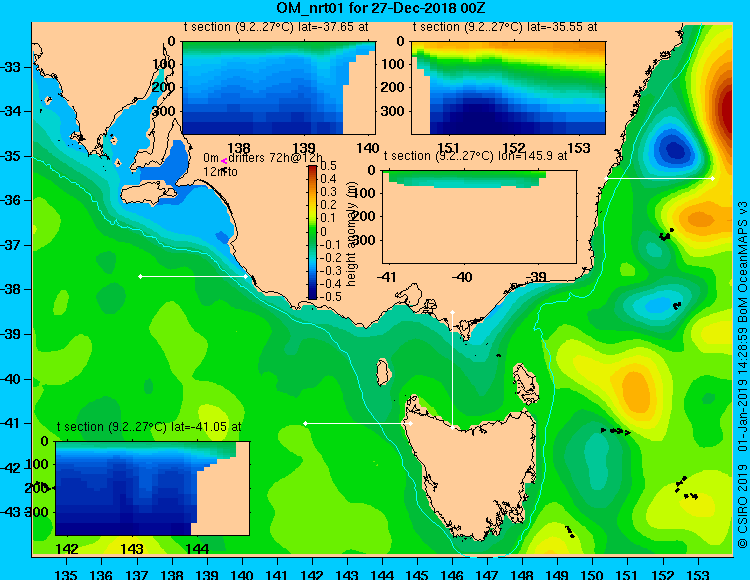This screenshot has height=580, width=750.
Task: Click the 152 label under the lat=-35.55 inset
Action: click(x=514, y=148)
